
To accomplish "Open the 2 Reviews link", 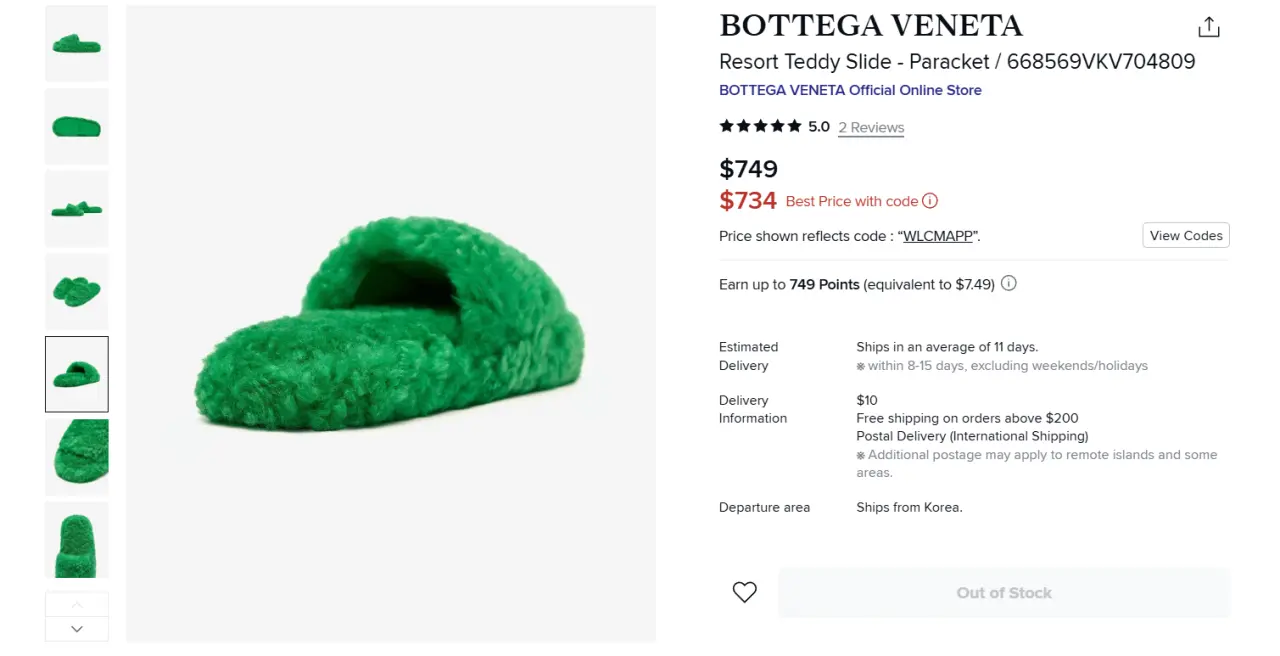I will click(x=871, y=127).
